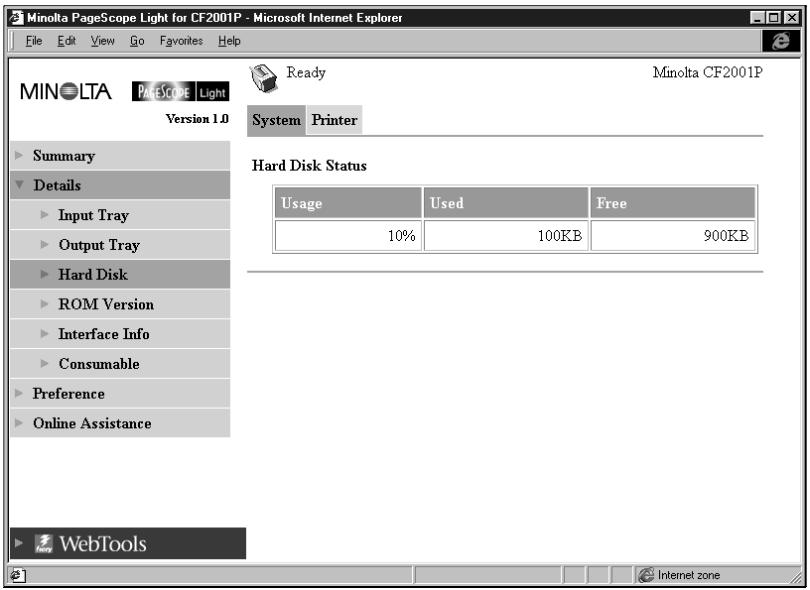Open the Summary page
Viewport: 810px width, 590px height.
click(x=120, y=156)
